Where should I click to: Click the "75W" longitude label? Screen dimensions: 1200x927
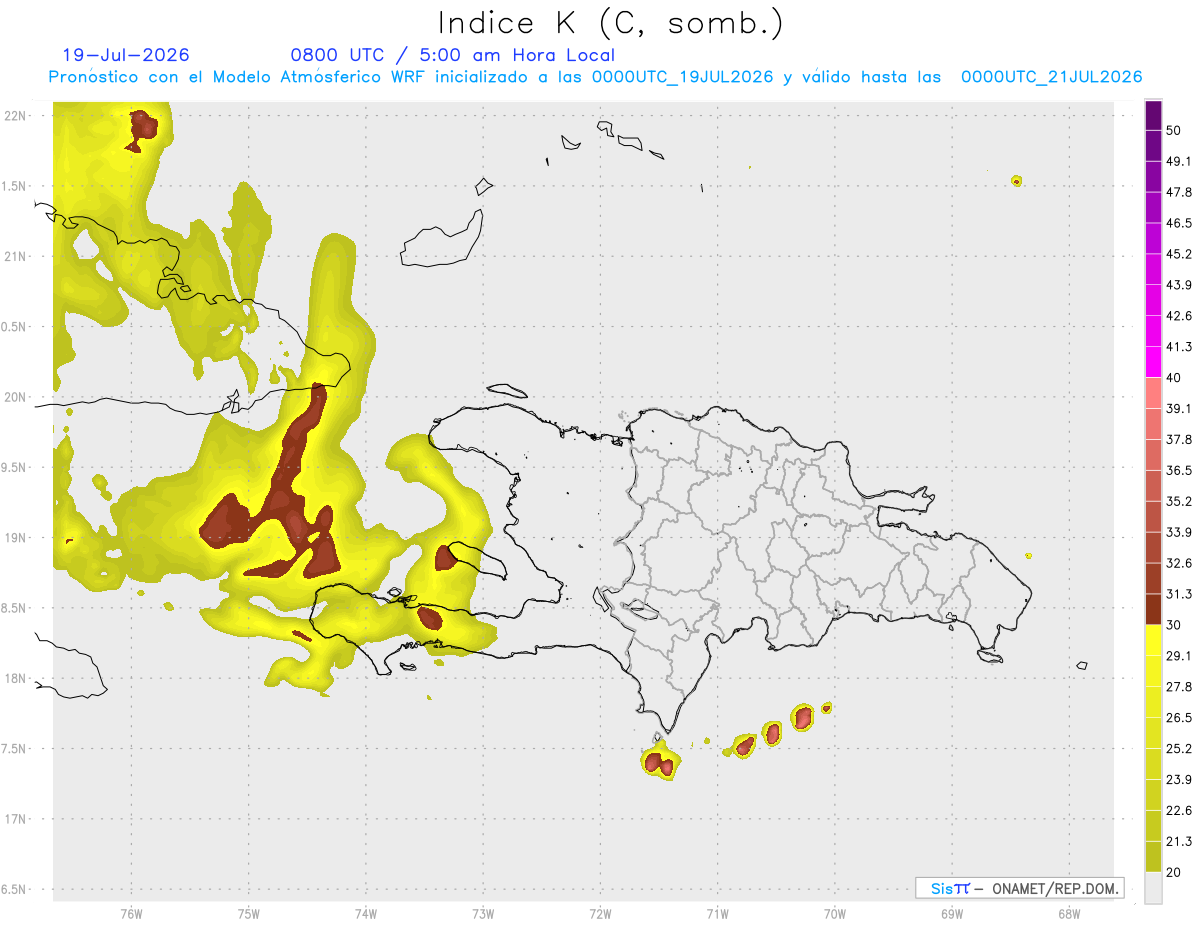[x=249, y=914]
